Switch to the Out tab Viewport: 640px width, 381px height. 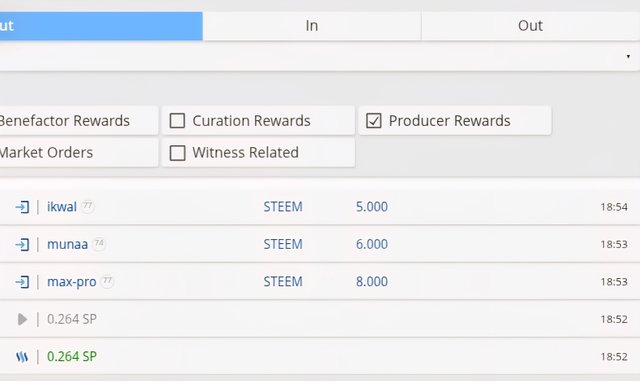531,26
